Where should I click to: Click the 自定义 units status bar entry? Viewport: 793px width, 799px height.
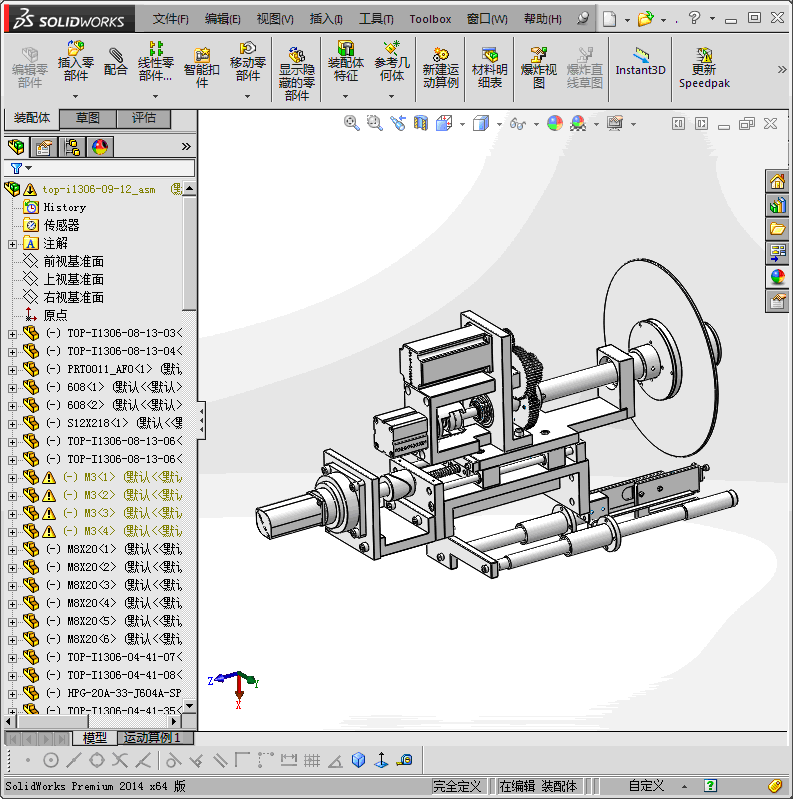pyautogui.click(x=647, y=786)
